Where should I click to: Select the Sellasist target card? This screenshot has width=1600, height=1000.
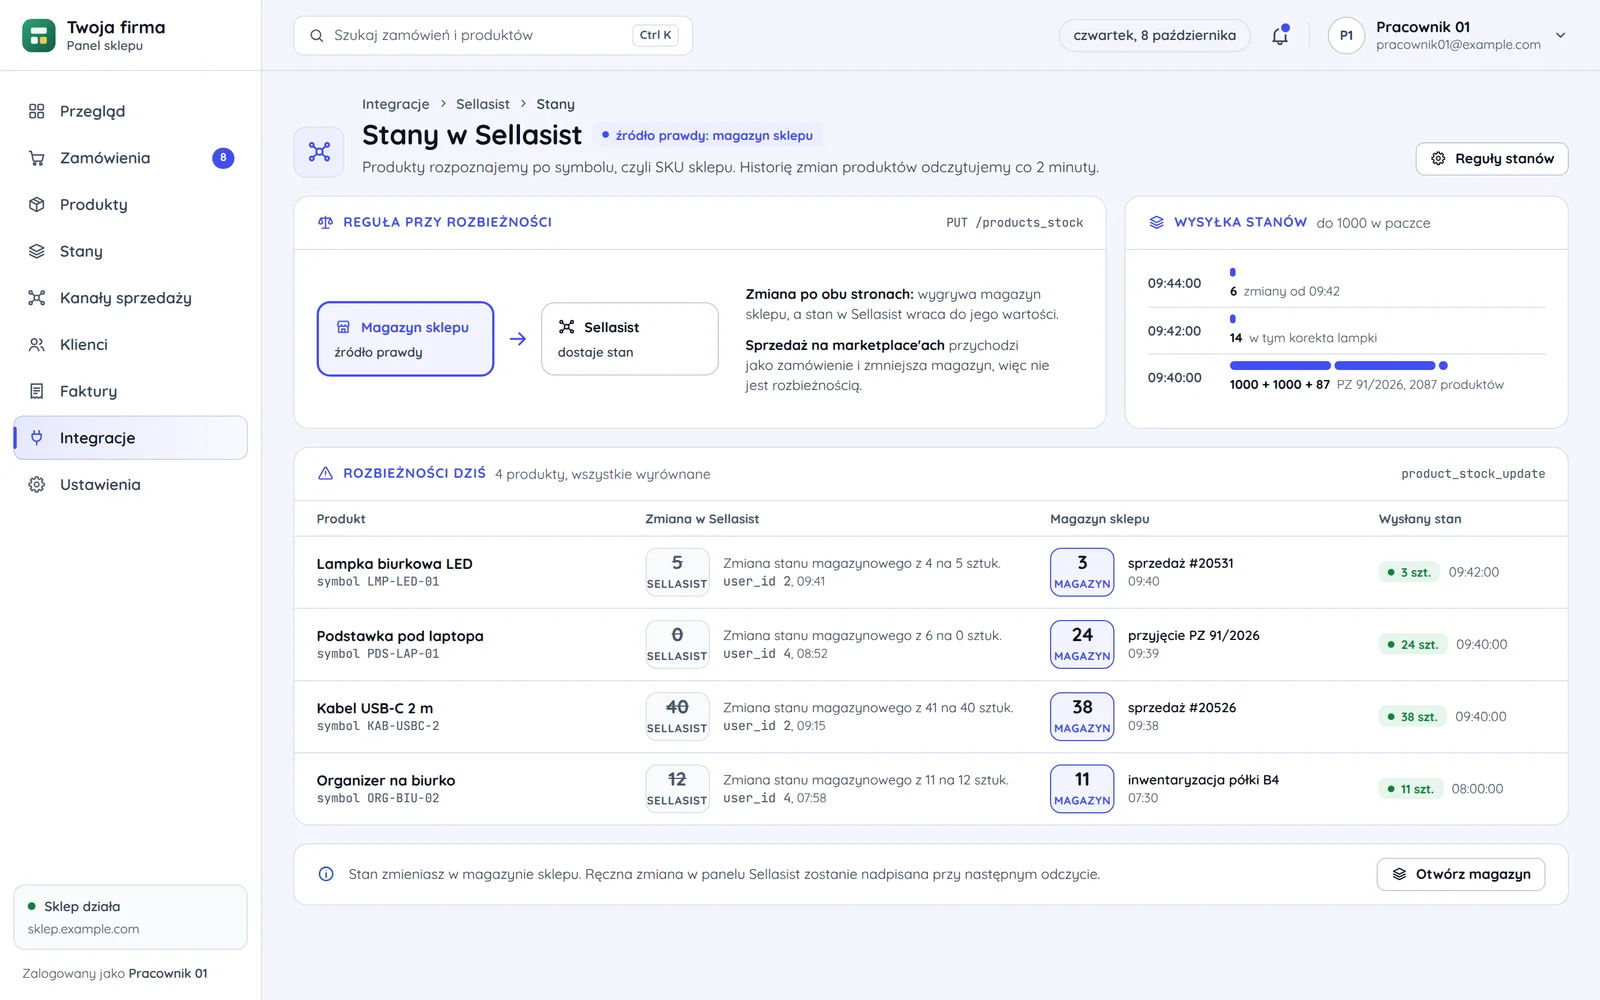click(x=630, y=339)
